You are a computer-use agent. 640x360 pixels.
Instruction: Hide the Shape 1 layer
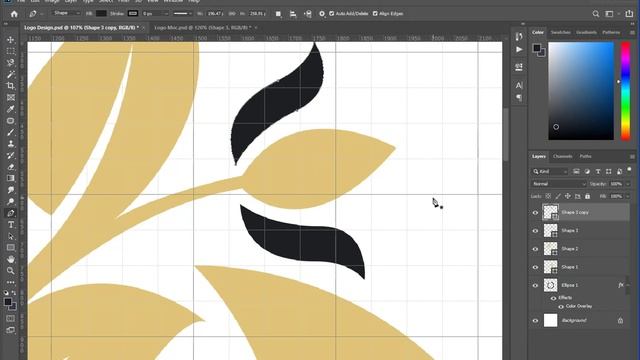535,267
